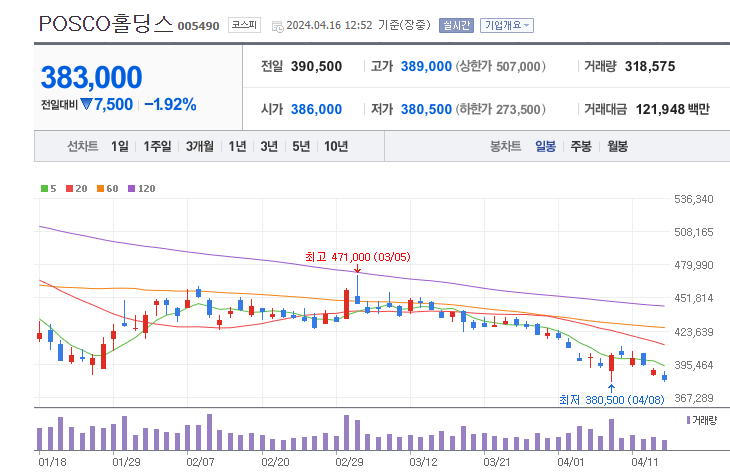Click the 전일 value 390,500
This screenshot has height=472, width=730.
click(317, 67)
